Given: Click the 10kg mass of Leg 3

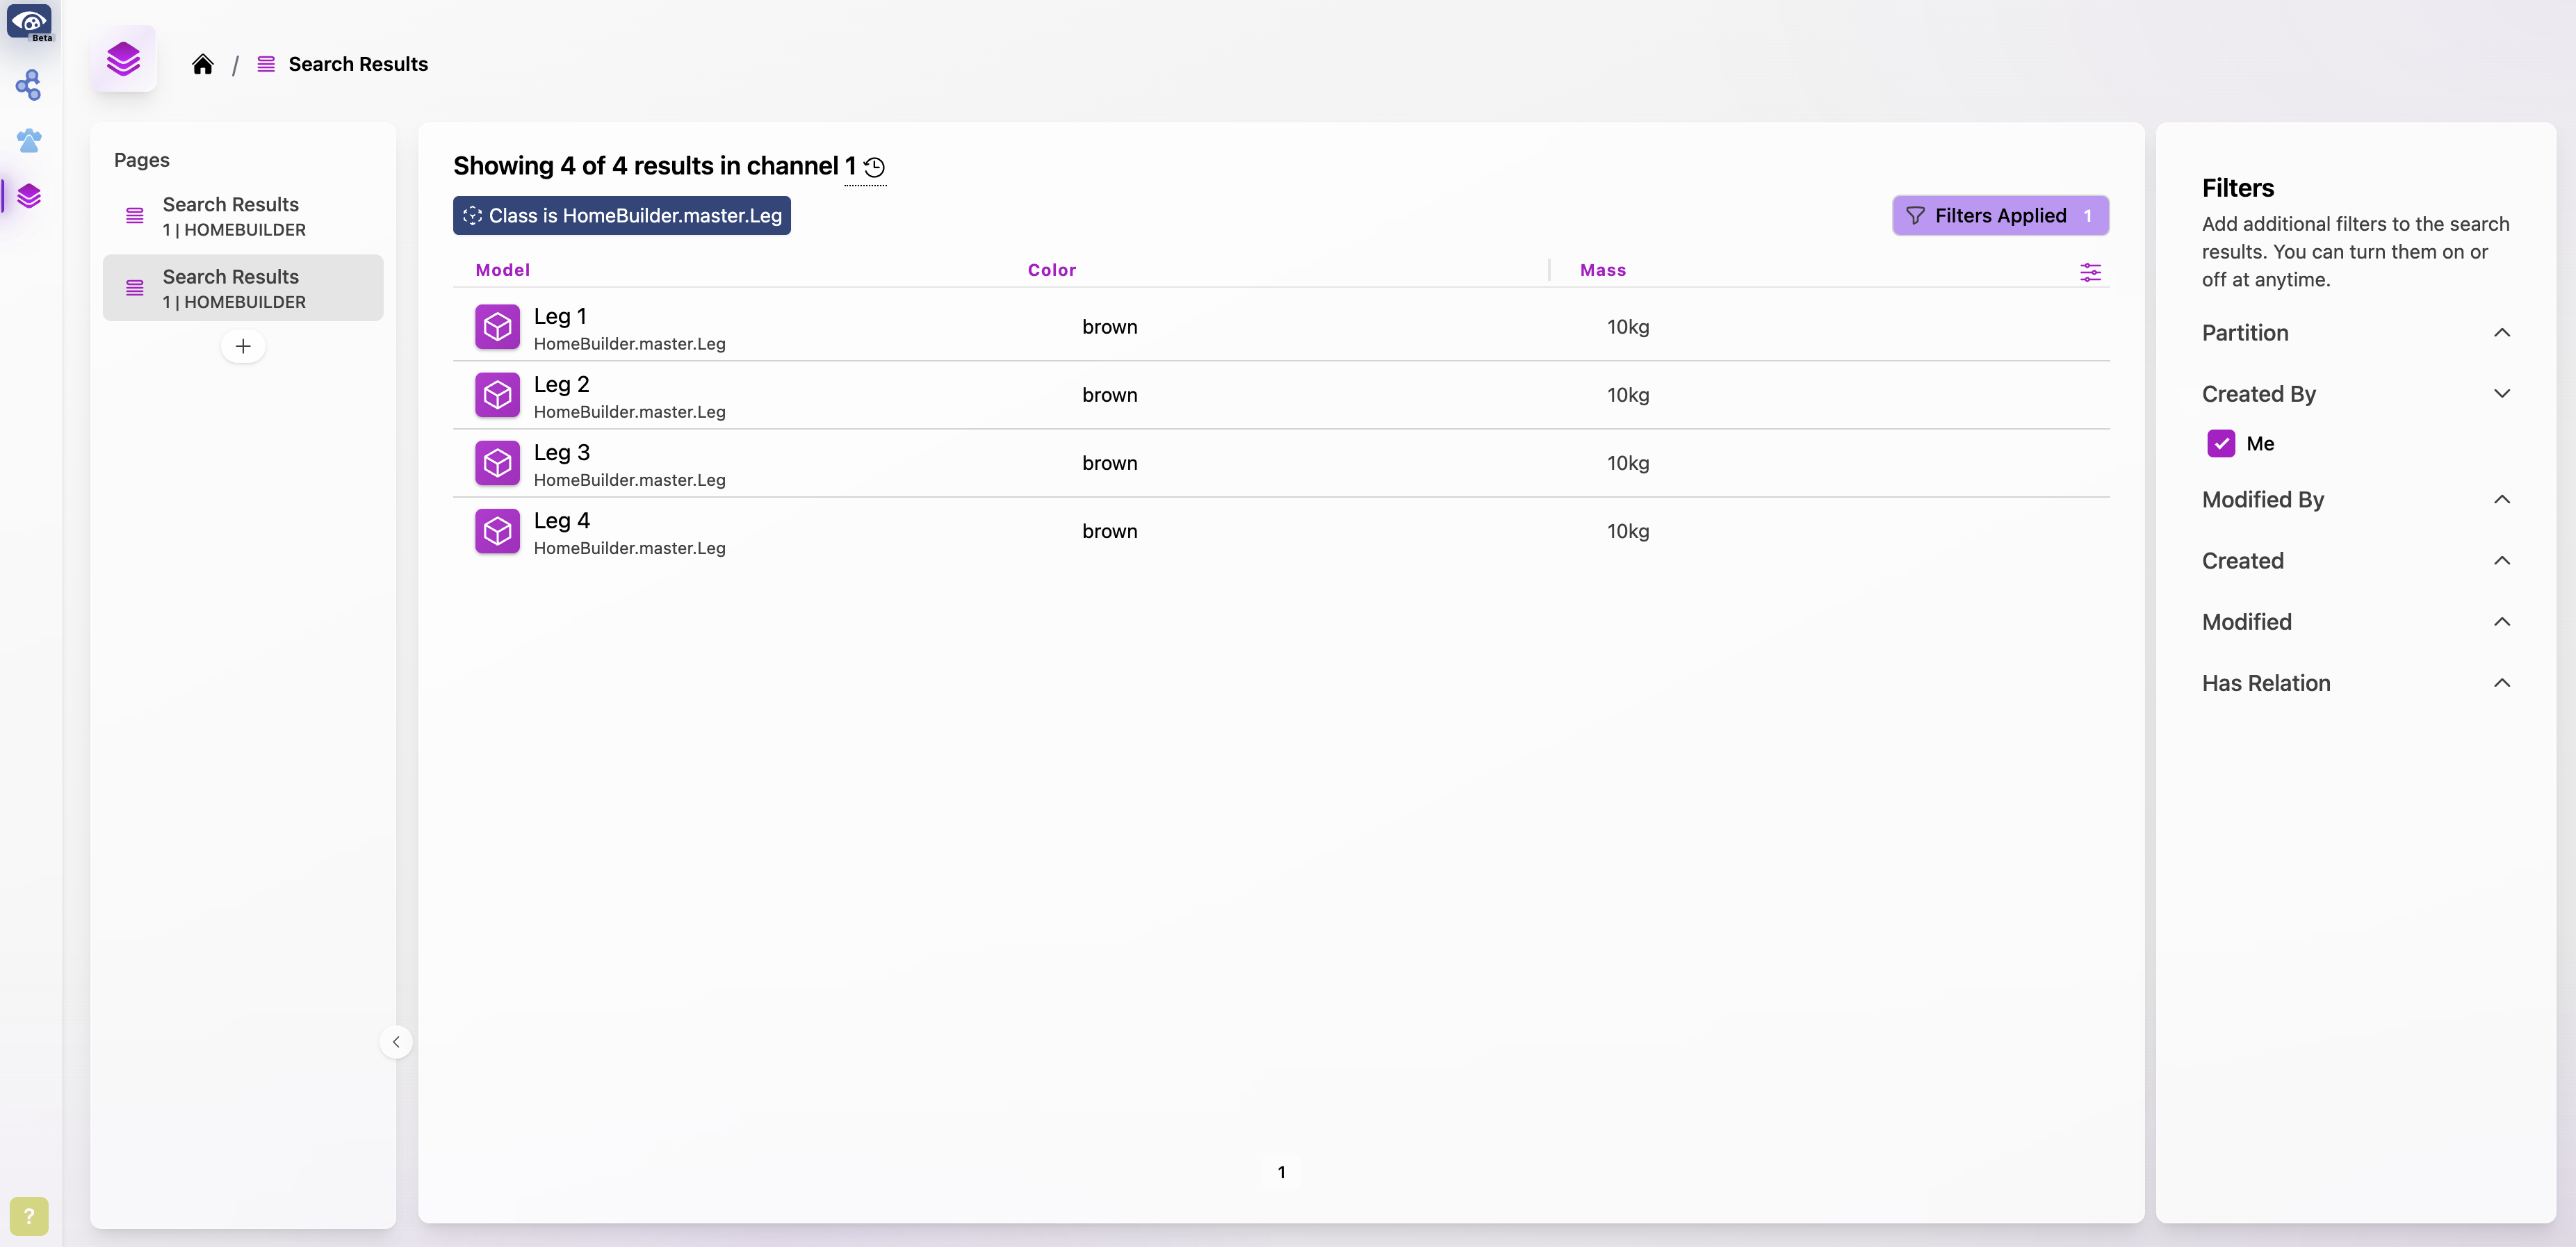Looking at the screenshot, I should point(1628,463).
